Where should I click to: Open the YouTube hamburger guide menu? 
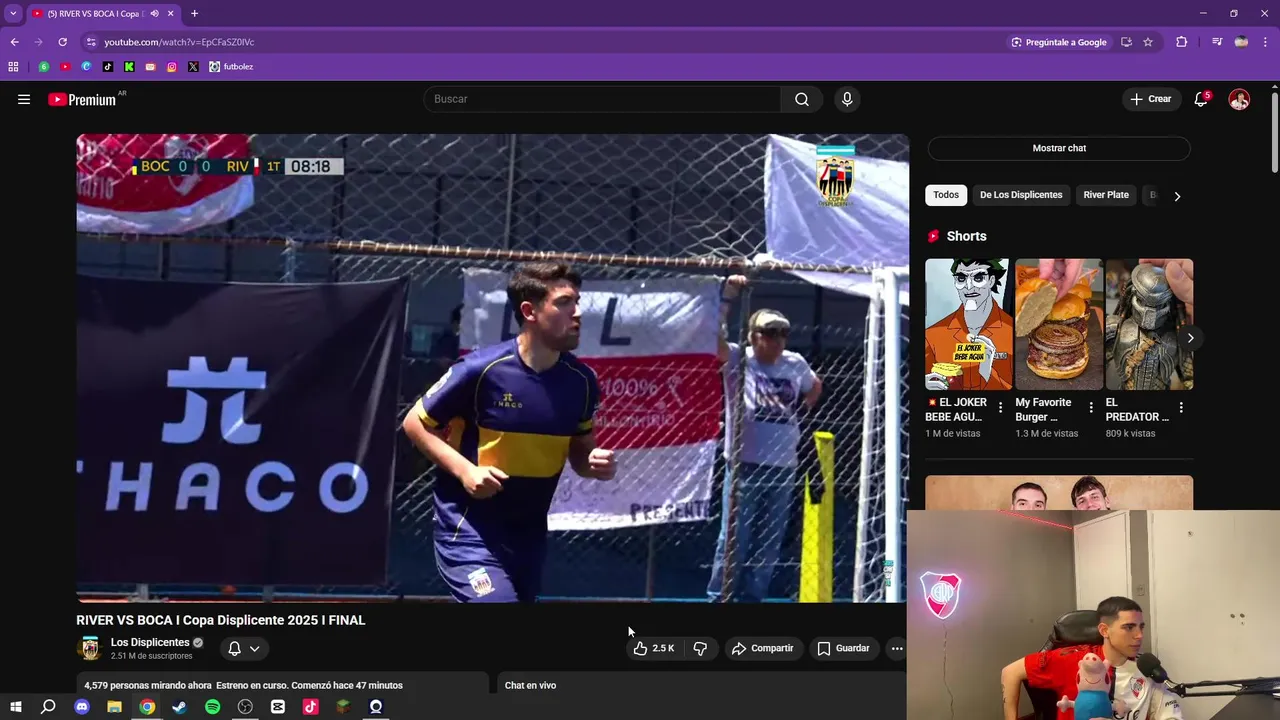tap(24, 99)
